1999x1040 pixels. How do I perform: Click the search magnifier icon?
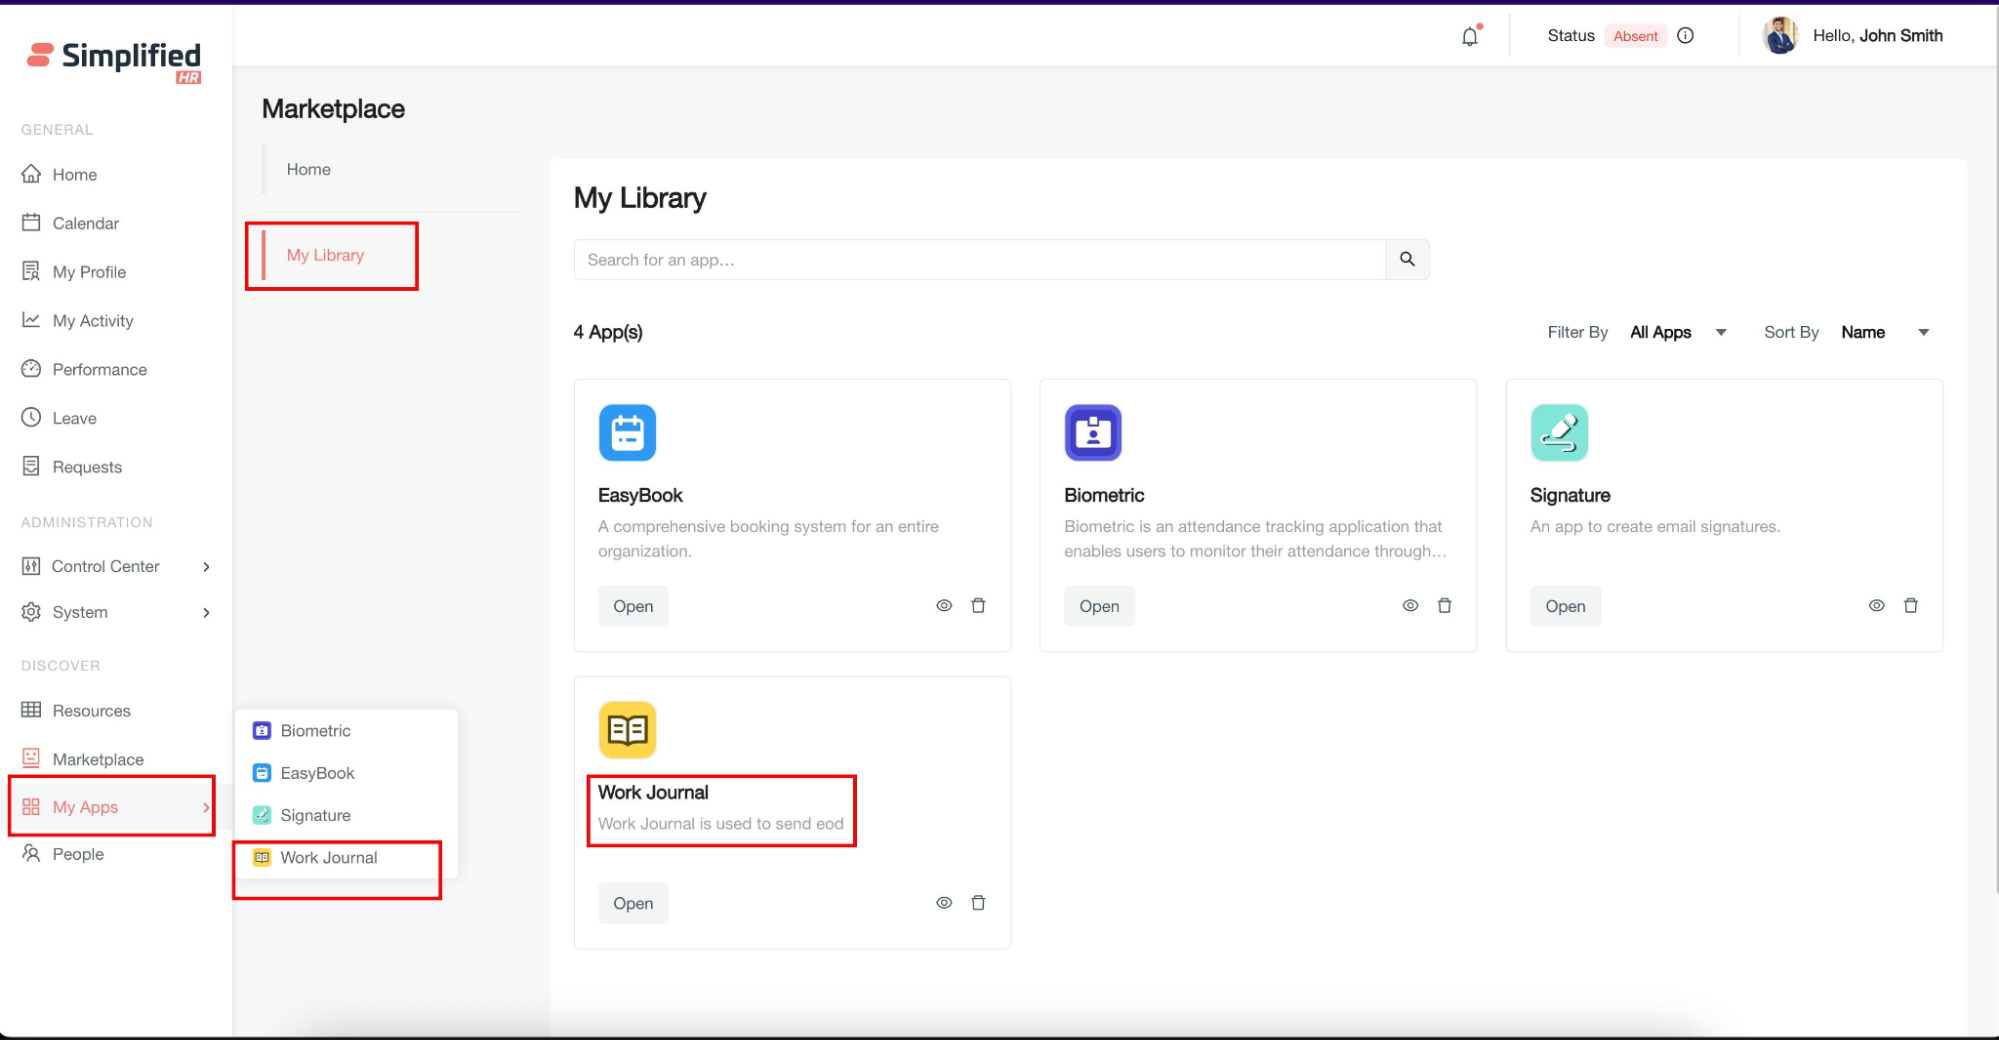(x=1406, y=260)
